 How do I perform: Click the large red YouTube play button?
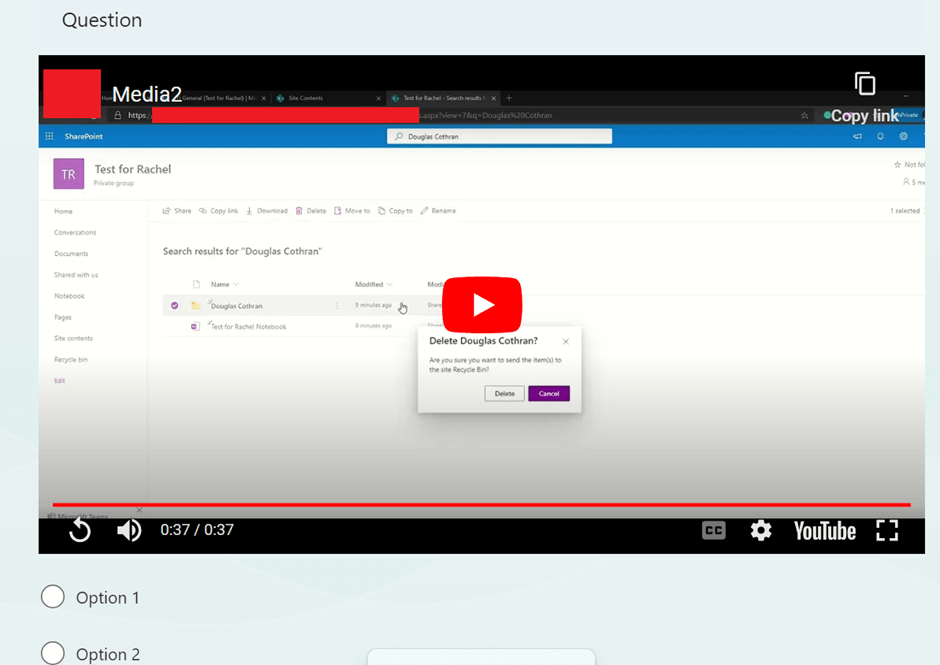[482, 305]
